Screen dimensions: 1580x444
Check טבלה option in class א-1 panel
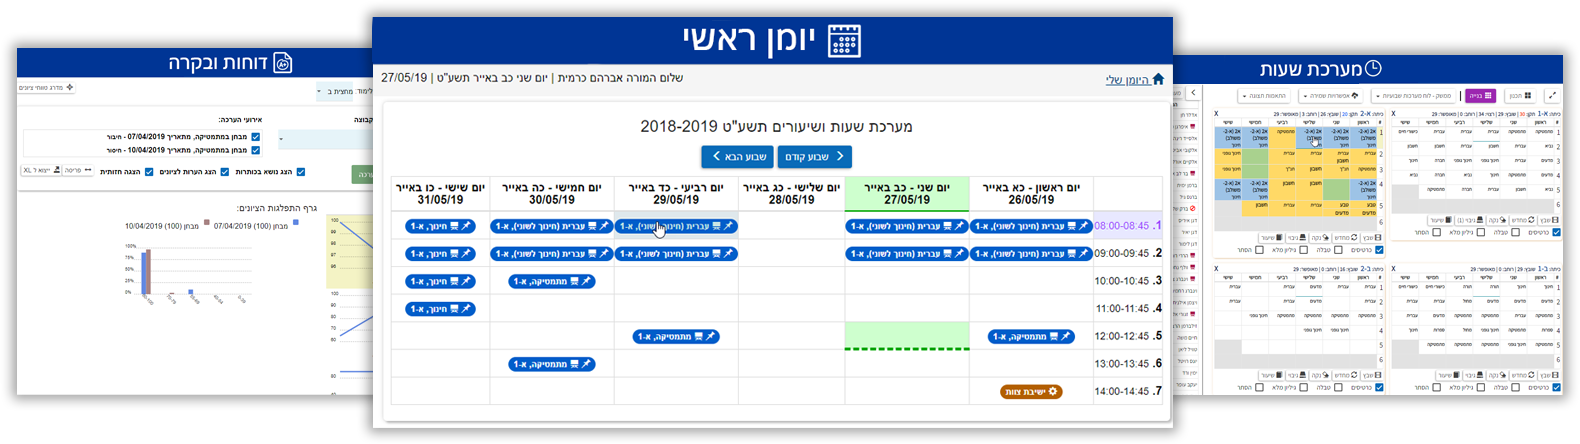[1516, 232]
